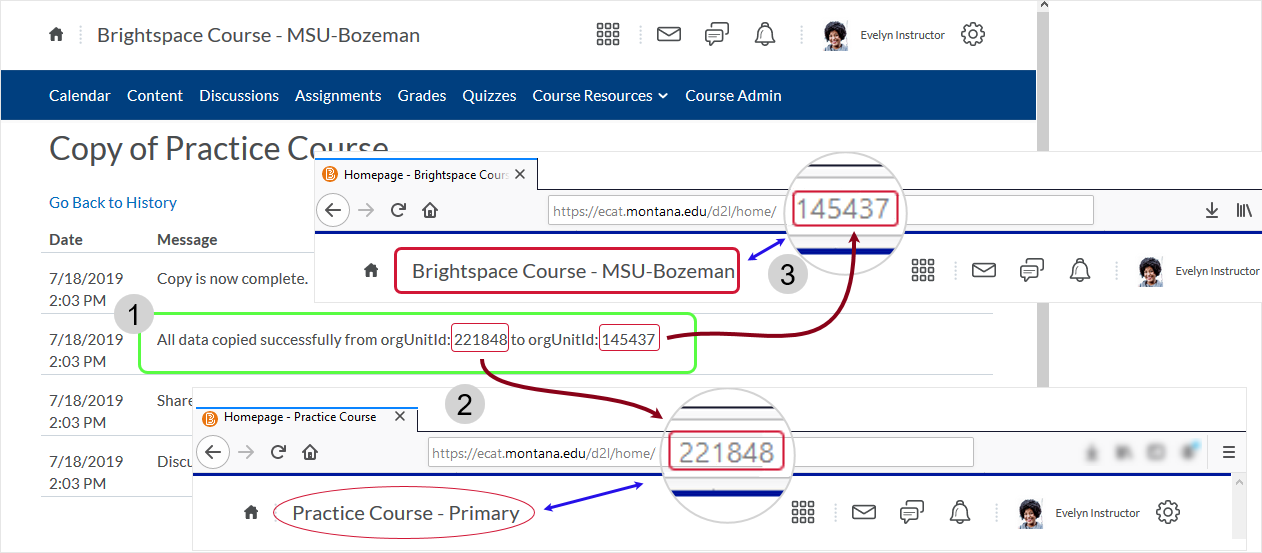Viewport: 1262px width, 553px height.
Task: Open Discussions in the navbar
Action: [239, 96]
